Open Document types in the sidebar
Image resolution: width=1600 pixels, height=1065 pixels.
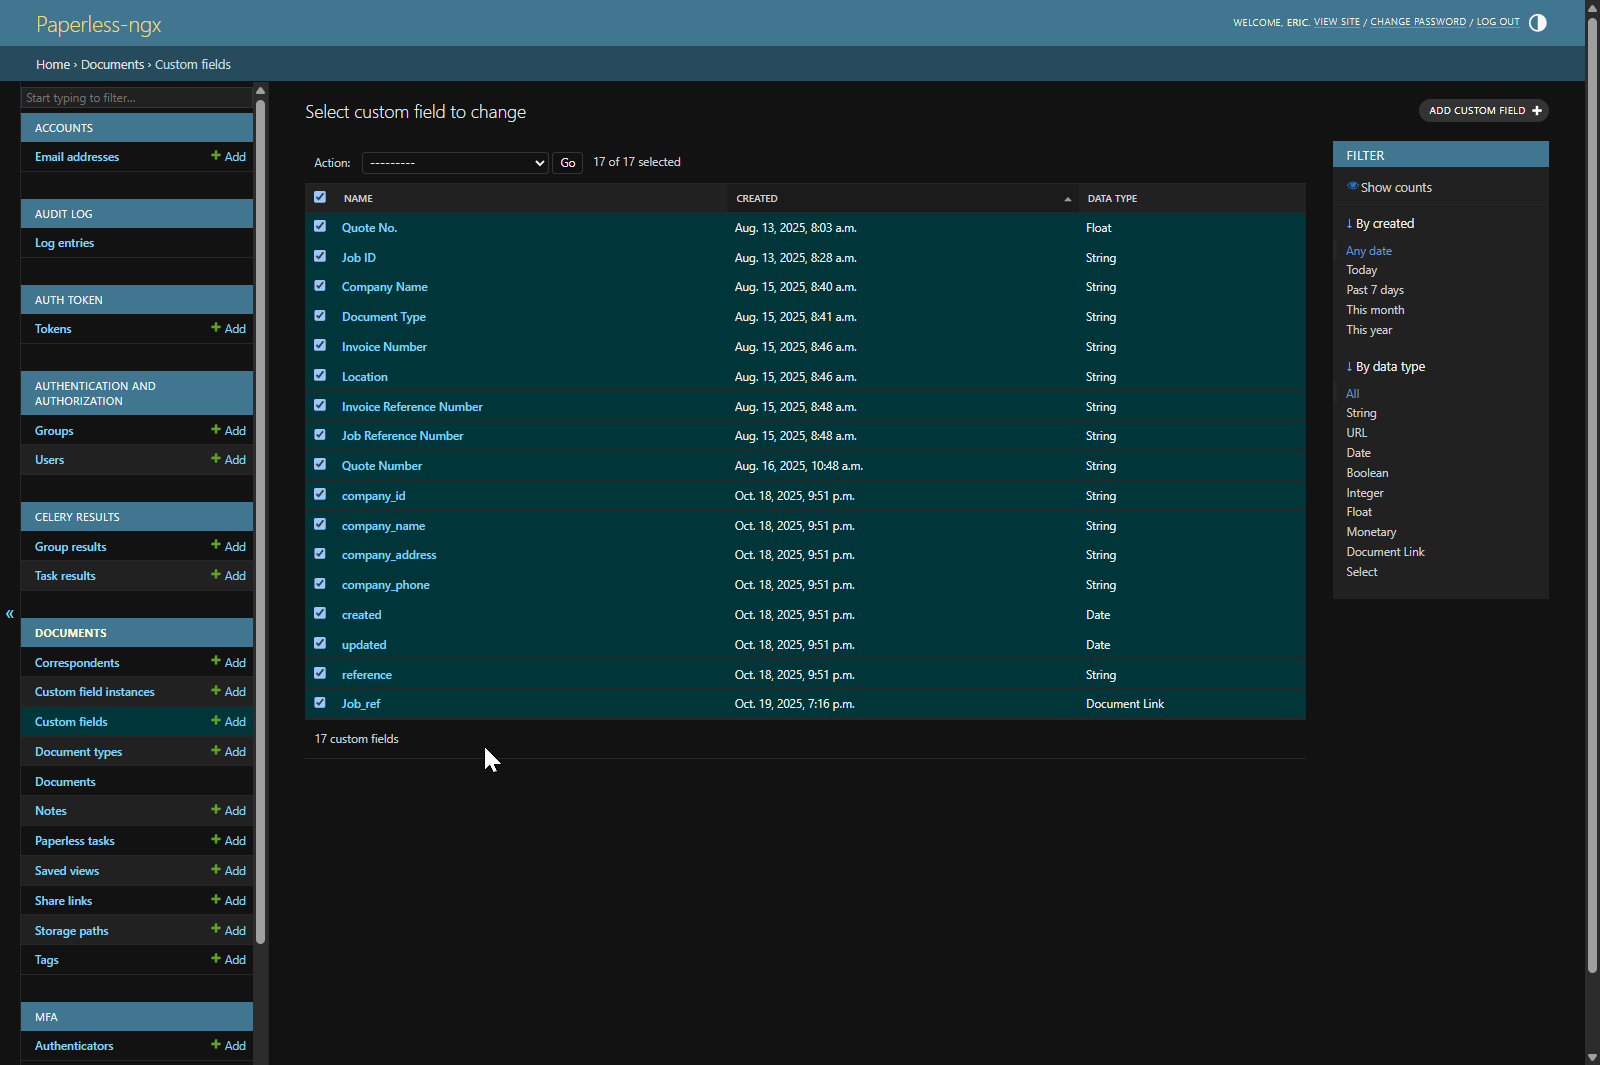78,752
